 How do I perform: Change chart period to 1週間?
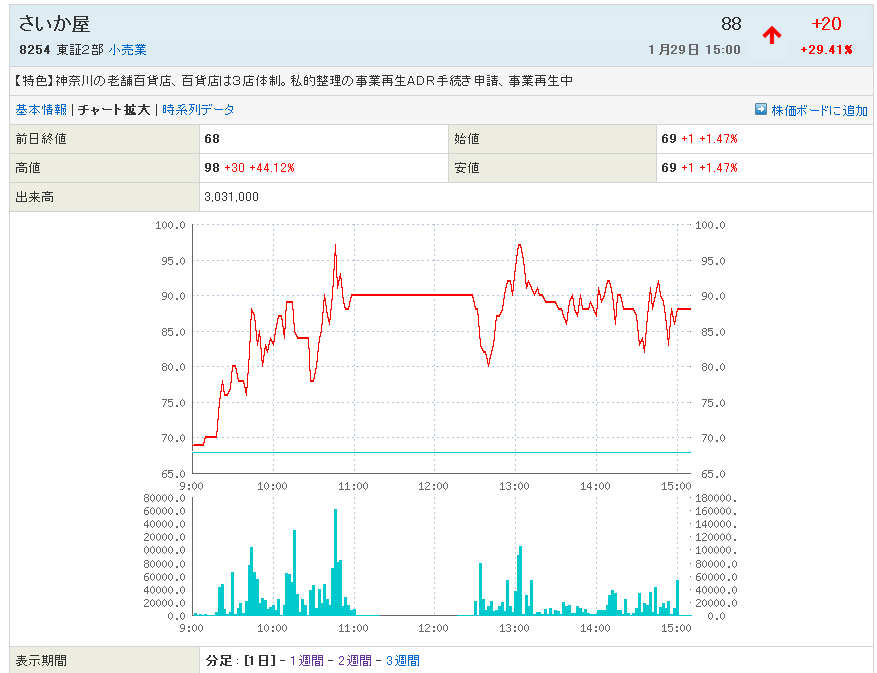[306, 660]
